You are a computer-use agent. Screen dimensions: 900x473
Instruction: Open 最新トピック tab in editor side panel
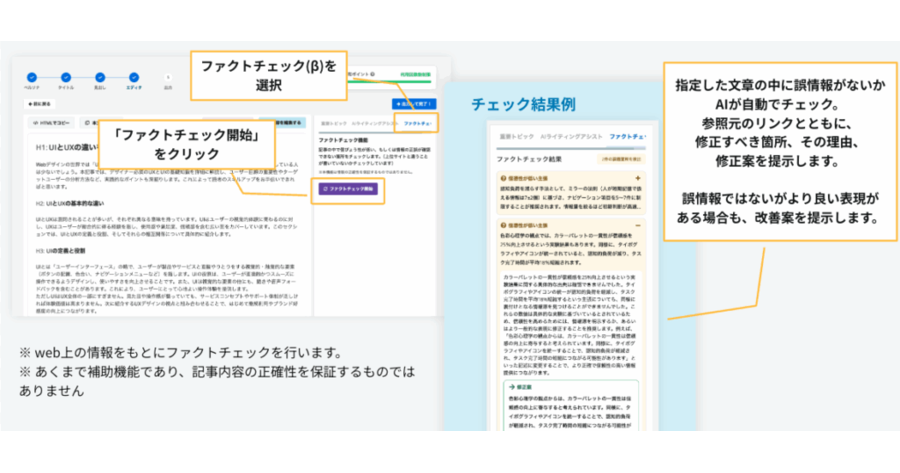point(333,123)
